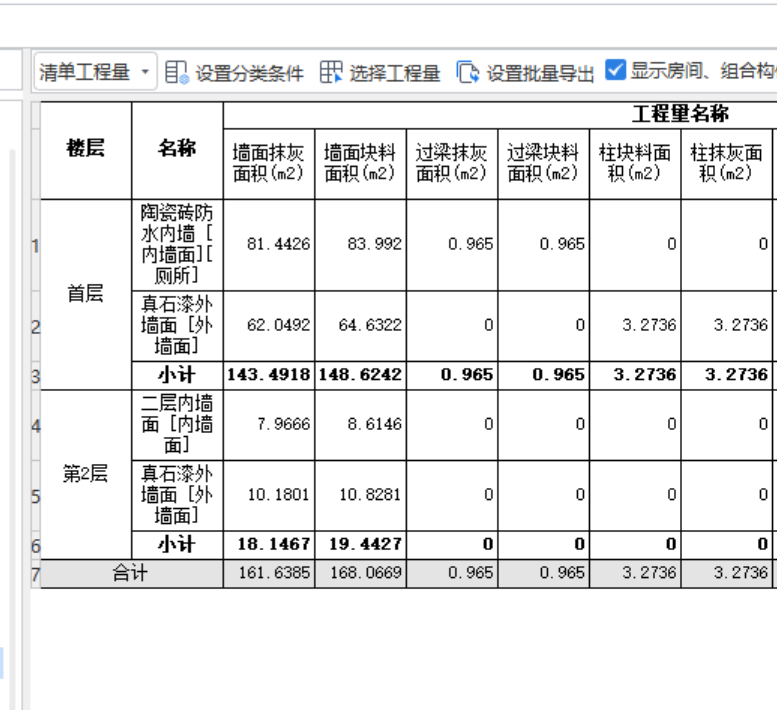Viewport: 777px width, 710px height.
Task: Click the subtotal value 148.6242
Action: click(x=361, y=376)
